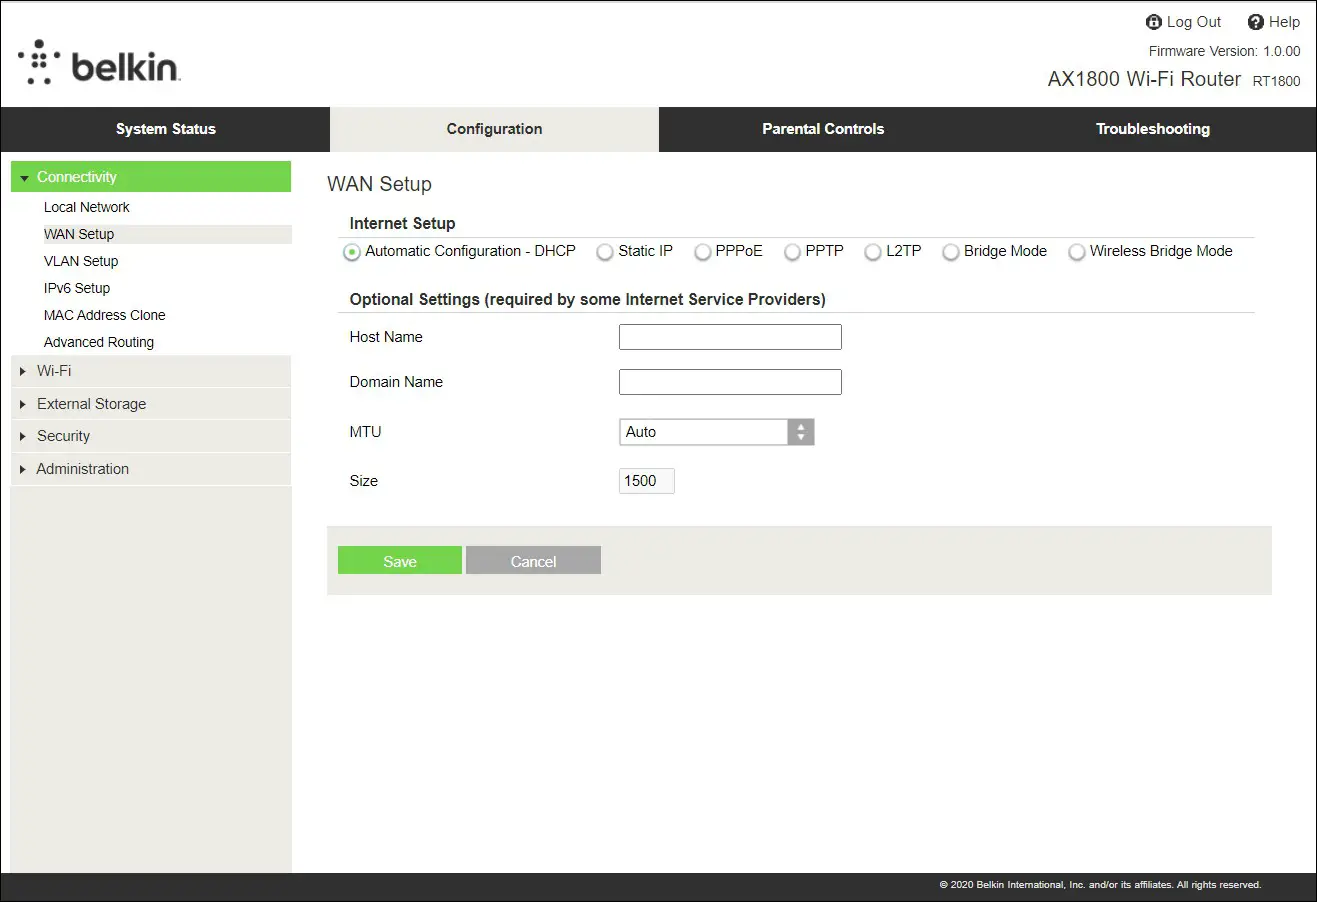Collapse the Connectivity section

click(151, 177)
